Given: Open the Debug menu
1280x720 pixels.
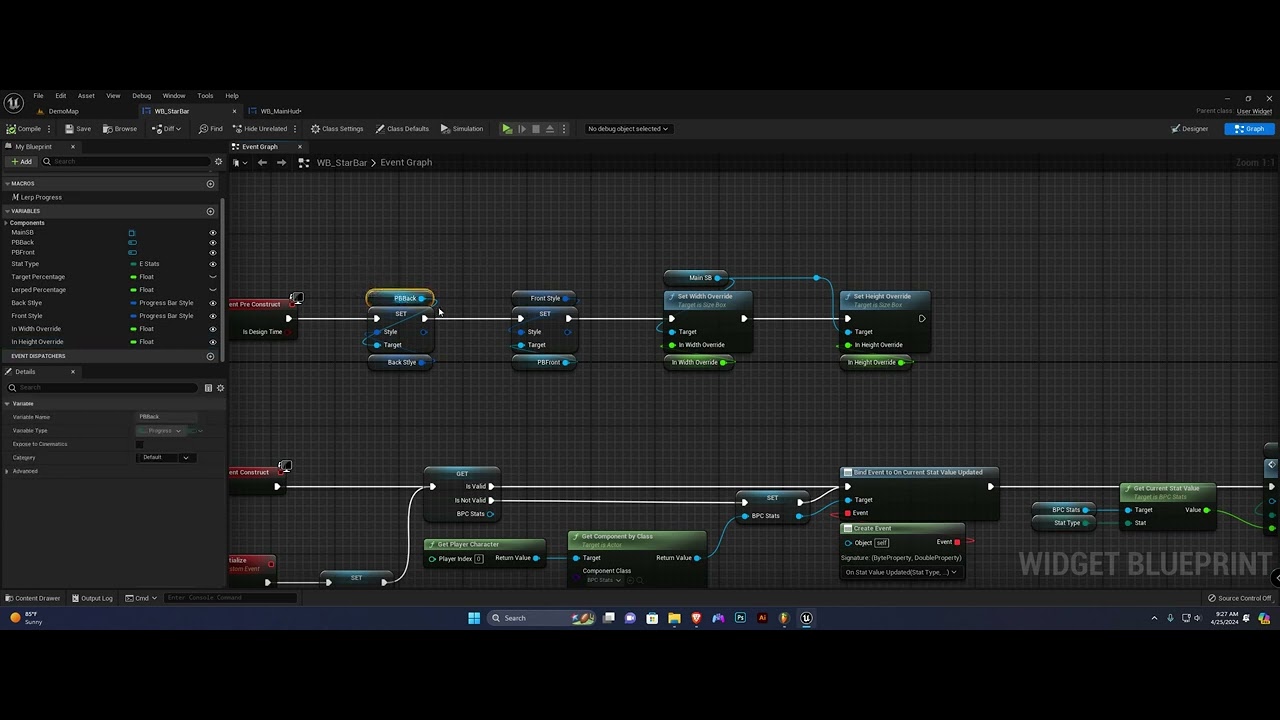Looking at the screenshot, I should tap(141, 96).
